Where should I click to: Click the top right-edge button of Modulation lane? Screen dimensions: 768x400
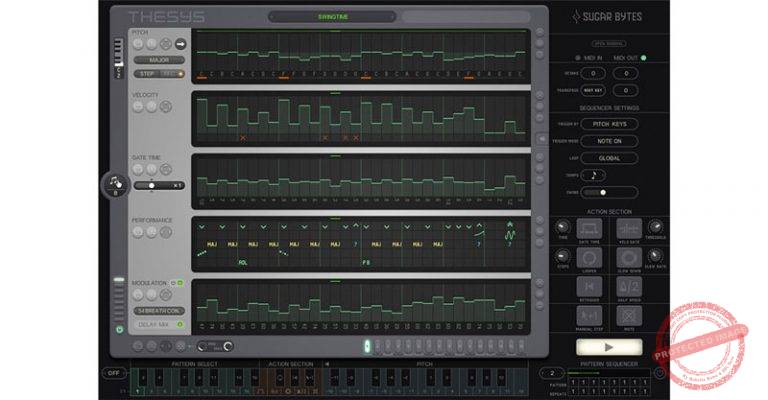(540, 283)
